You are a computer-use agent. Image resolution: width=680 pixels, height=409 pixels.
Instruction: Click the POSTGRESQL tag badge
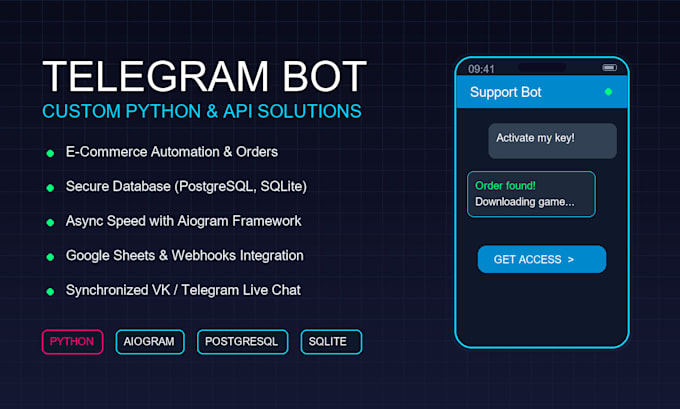pyautogui.click(x=242, y=342)
